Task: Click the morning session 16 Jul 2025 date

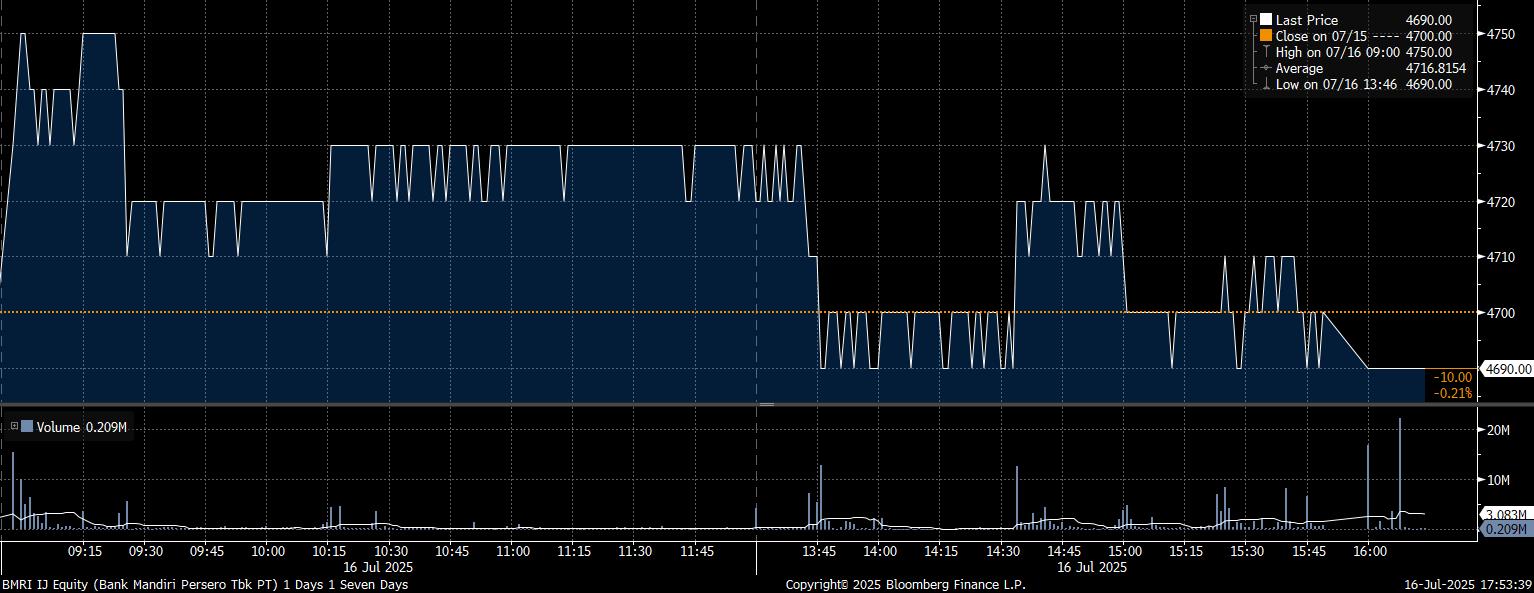Action: [377, 567]
